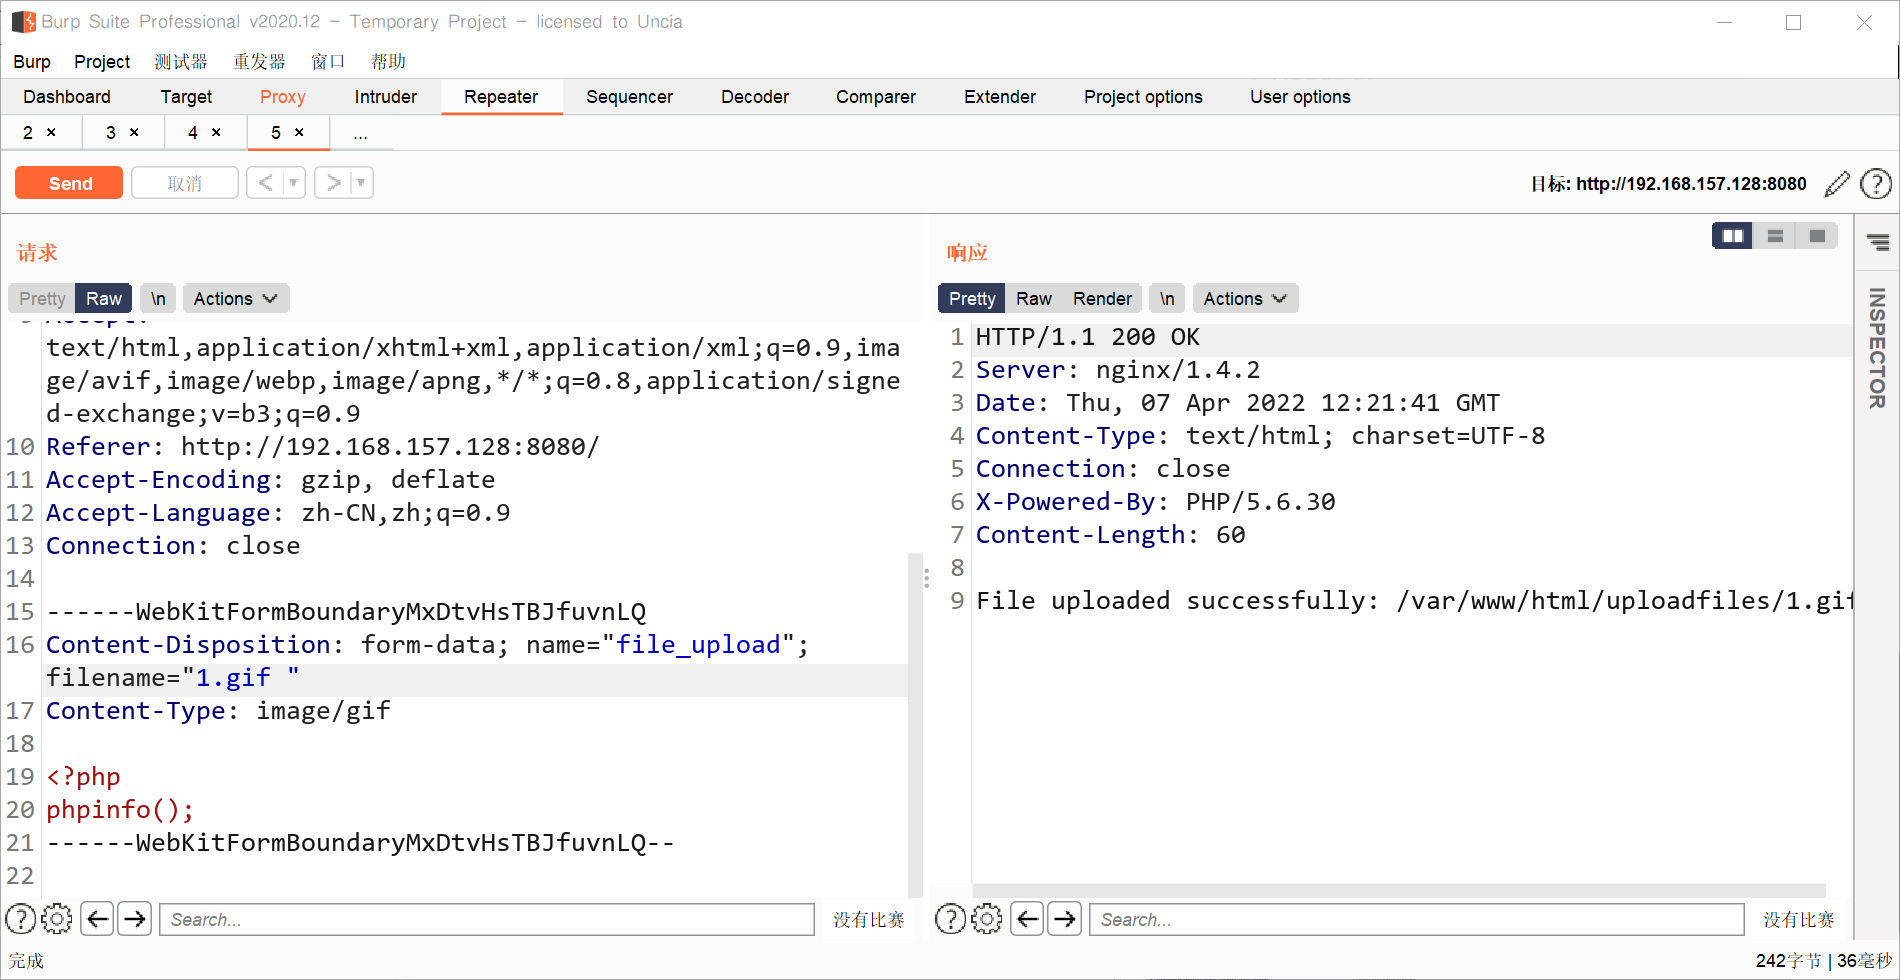Go to next search match in request
Screen dimensions: 1900x980
coord(135,918)
